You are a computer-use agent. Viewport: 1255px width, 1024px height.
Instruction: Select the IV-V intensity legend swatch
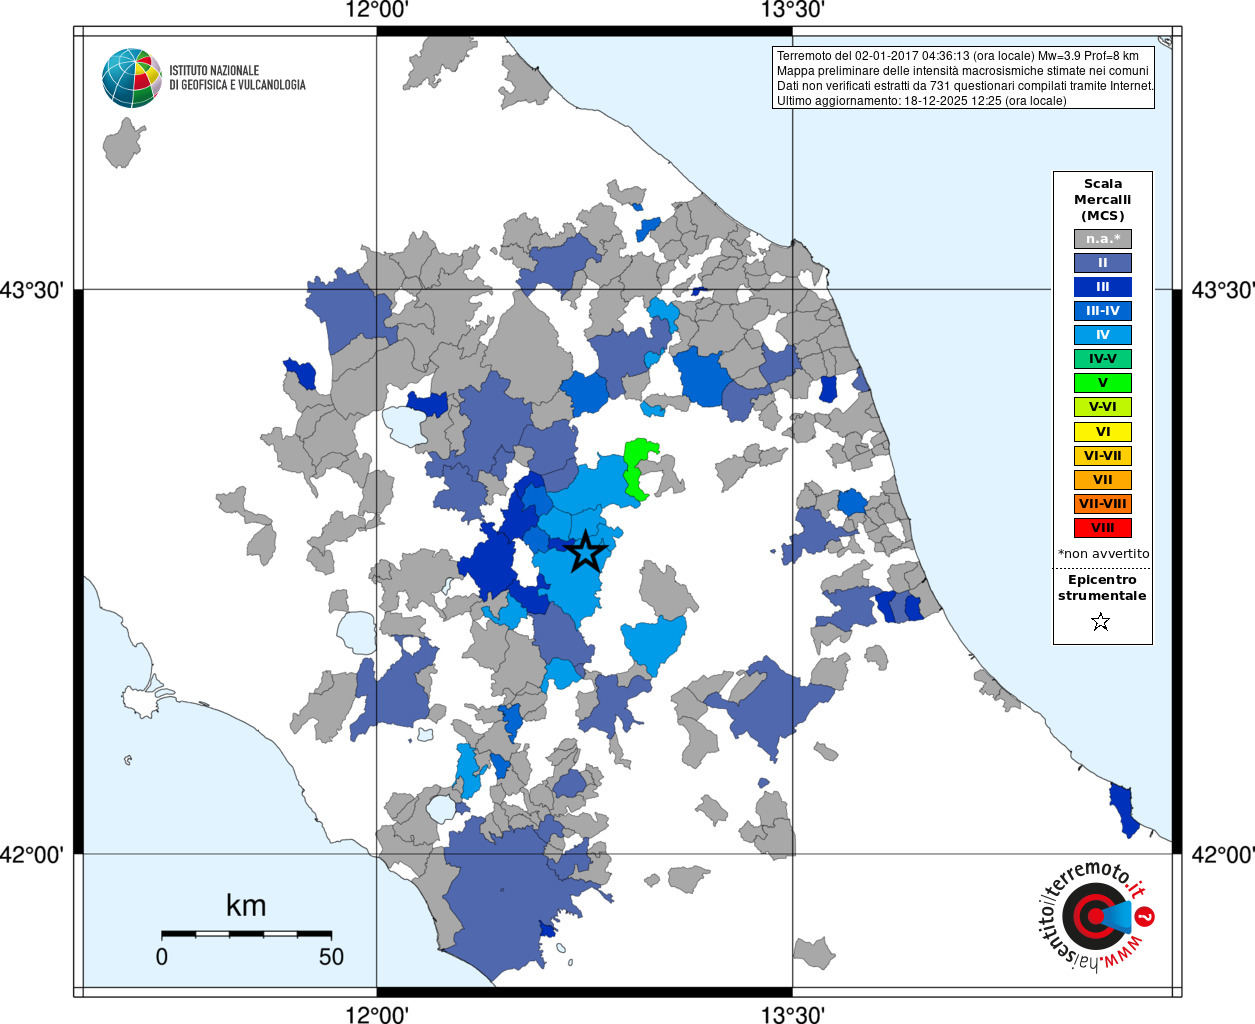point(1103,359)
